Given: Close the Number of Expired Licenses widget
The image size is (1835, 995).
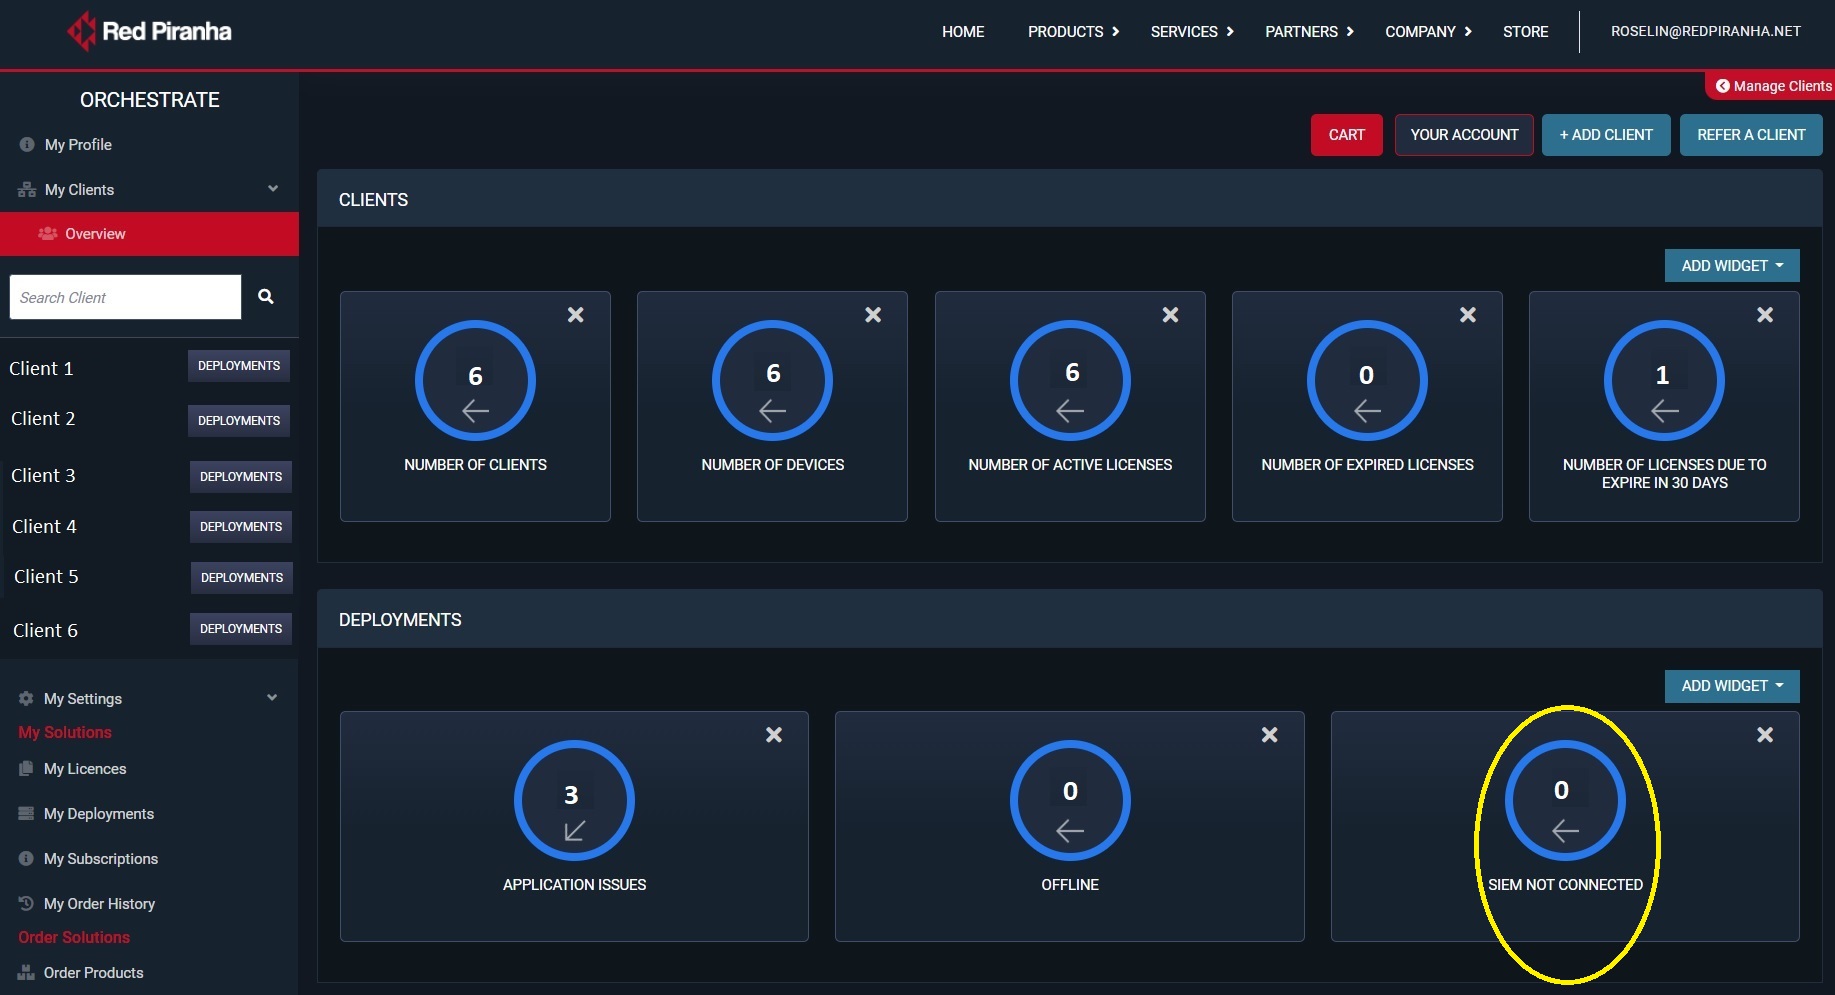Looking at the screenshot, I should [x=1468, y=315].
